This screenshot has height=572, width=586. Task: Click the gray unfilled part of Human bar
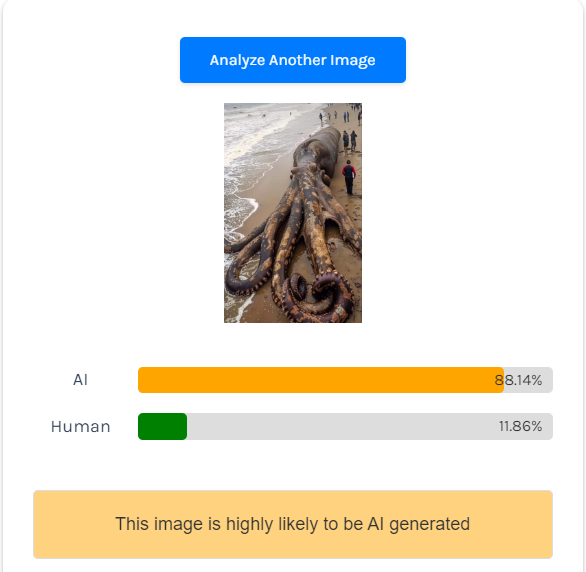370,426
